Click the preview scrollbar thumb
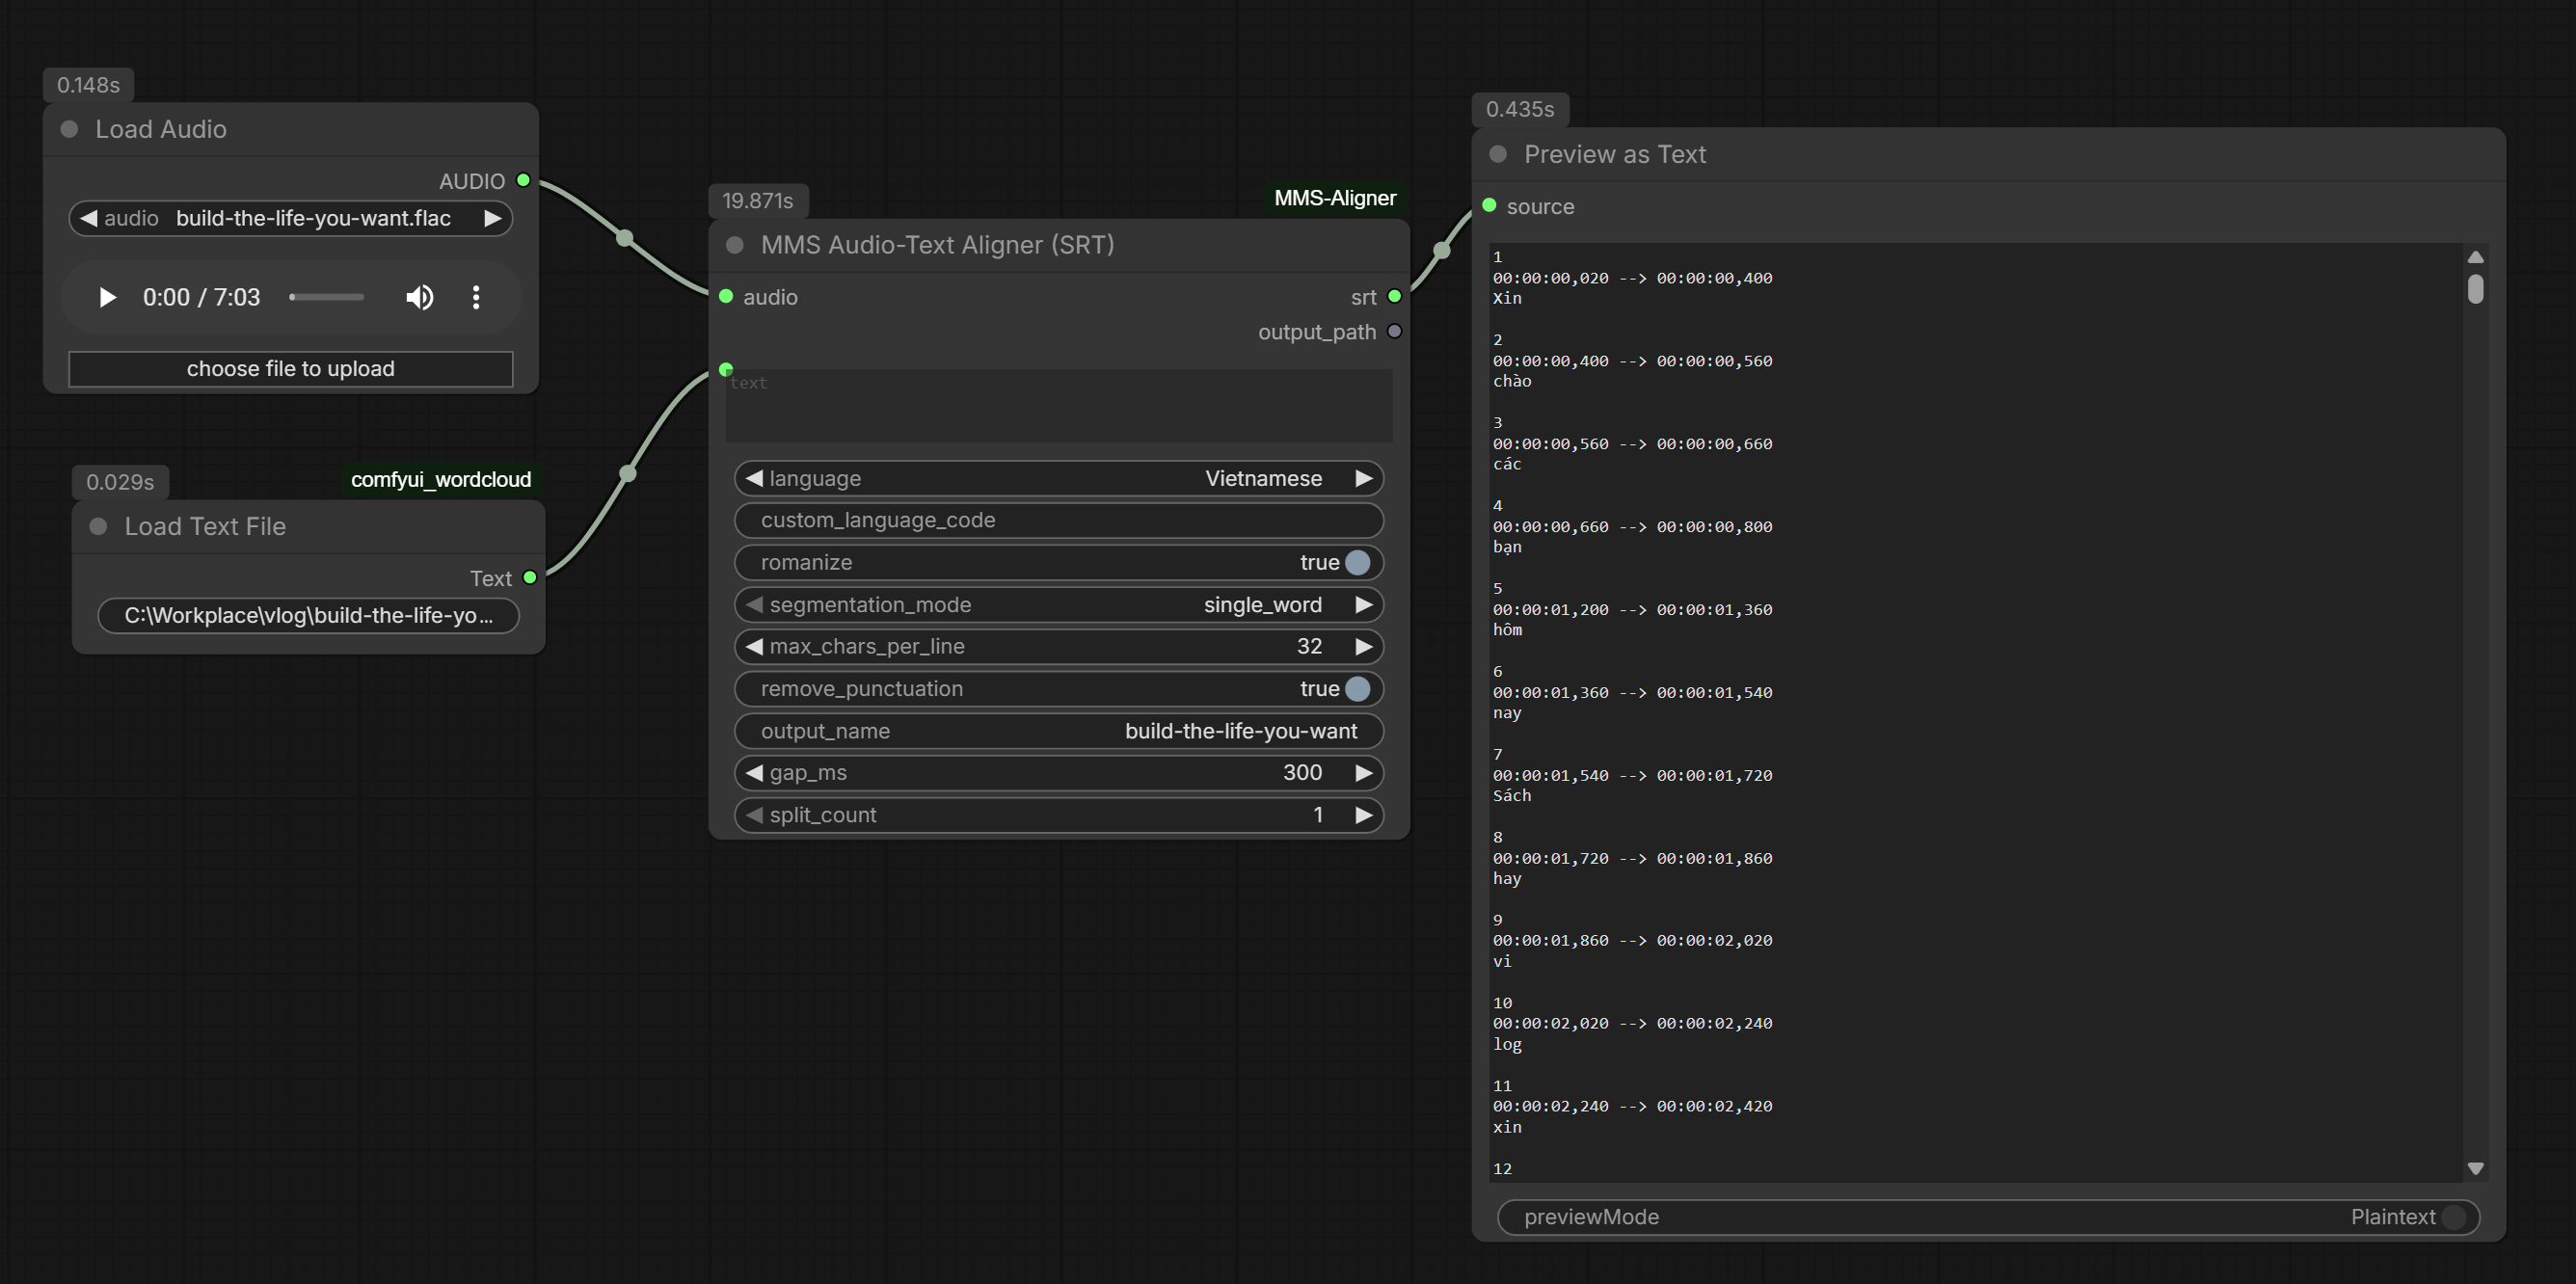Image resolution: width=2576 pixels, height=1284 pixels. [2475, 288]
